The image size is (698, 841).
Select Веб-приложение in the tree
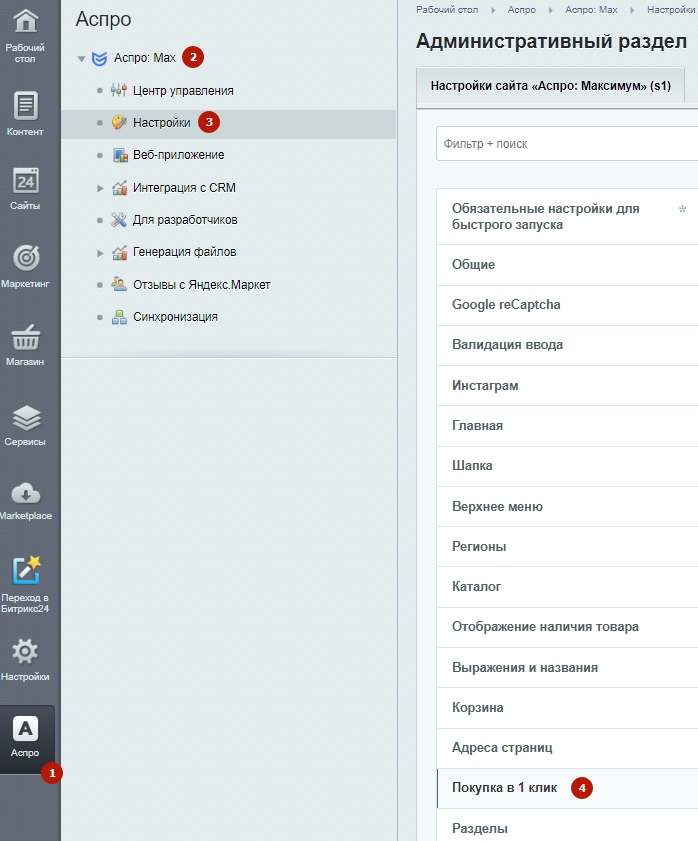click(x=179, y=155)
